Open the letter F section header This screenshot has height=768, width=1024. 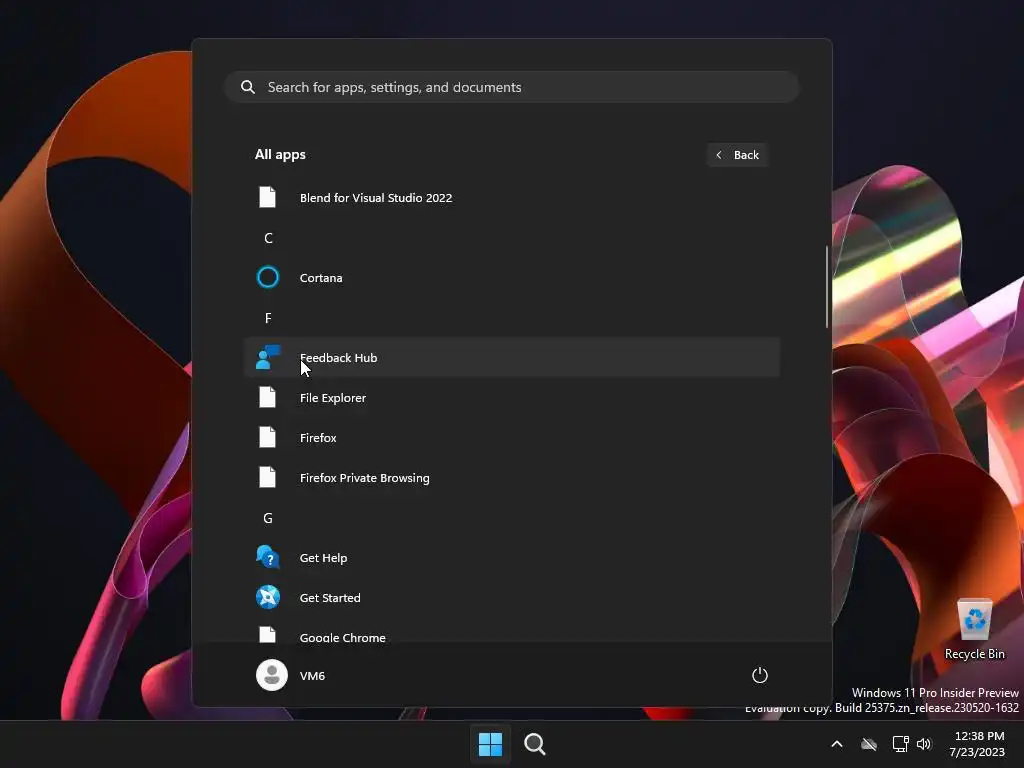click(x=268, y=317)
